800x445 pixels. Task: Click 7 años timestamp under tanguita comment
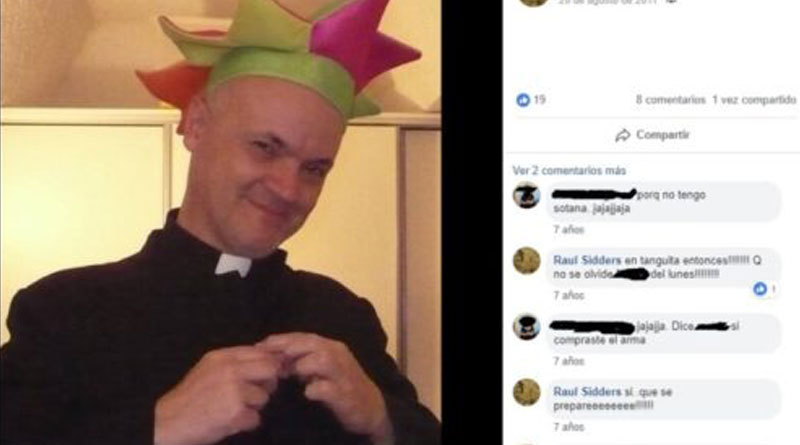click(x=568, y=295)
